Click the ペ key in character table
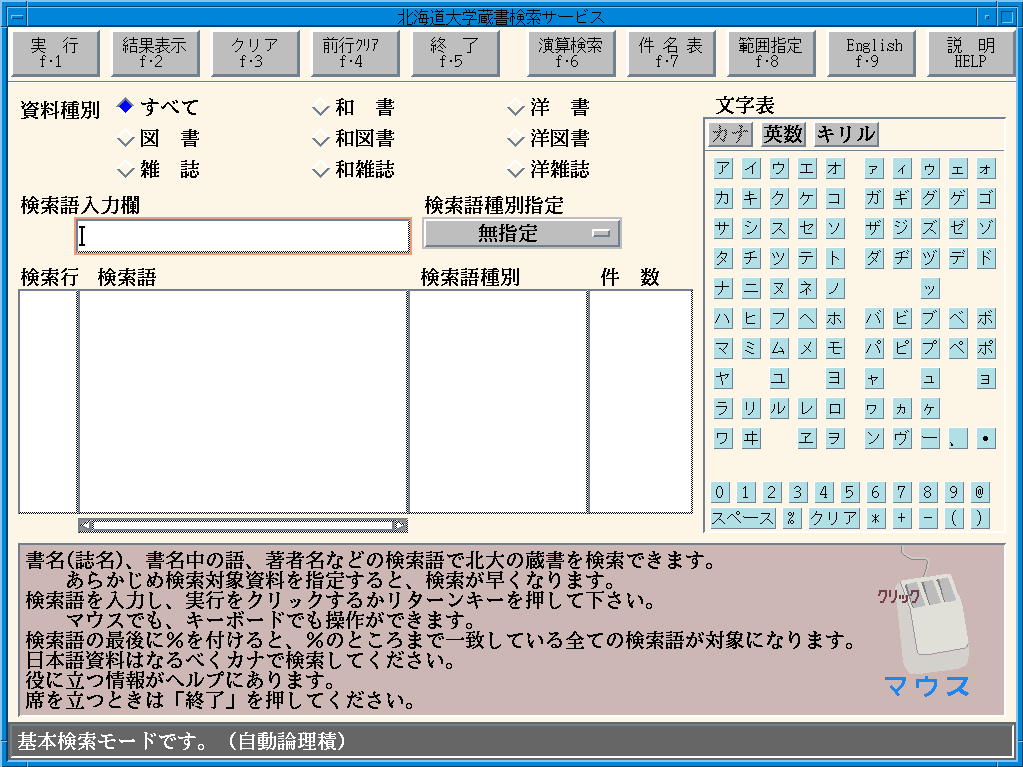This screenshot has width=1023, height=767. (x=958, y=348)
